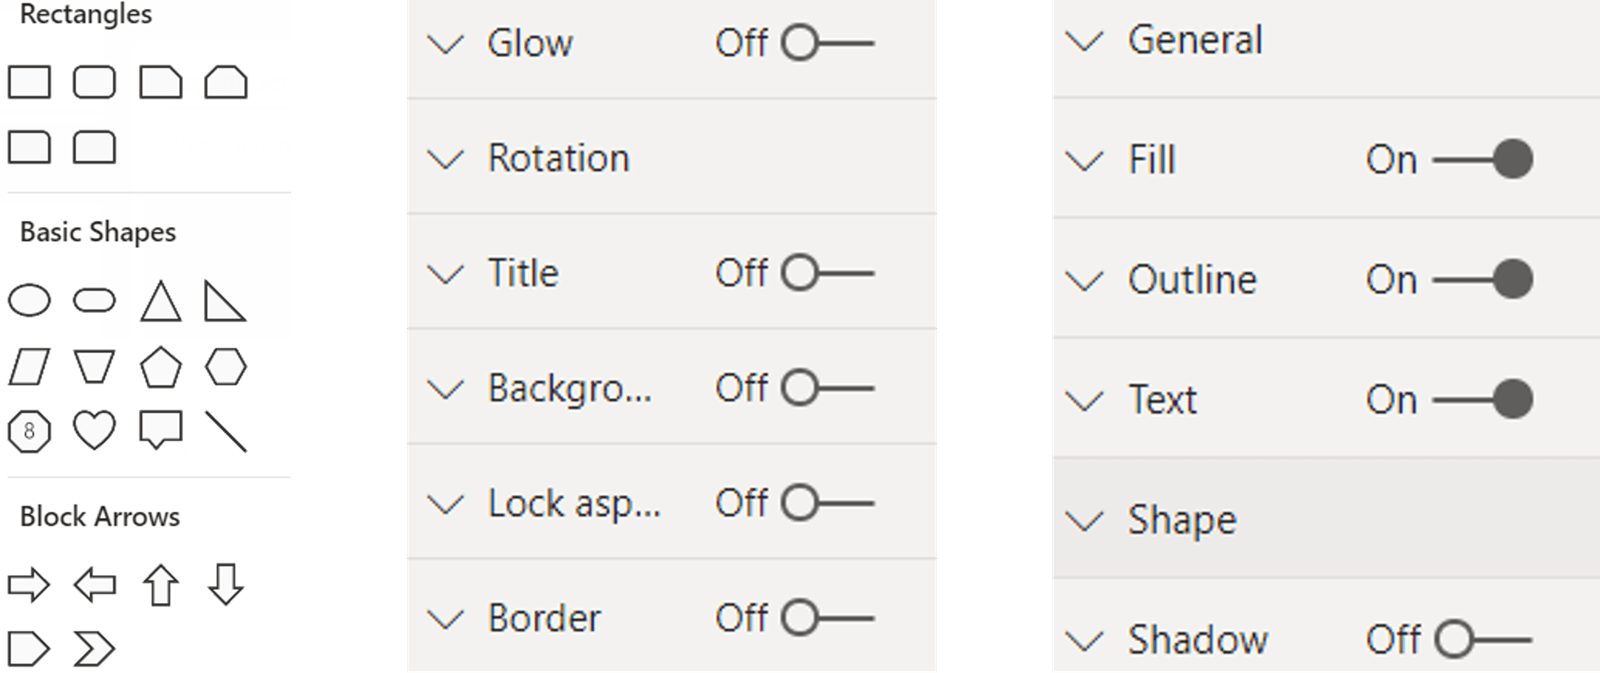Turn on the Title toggle

(826, 273)
